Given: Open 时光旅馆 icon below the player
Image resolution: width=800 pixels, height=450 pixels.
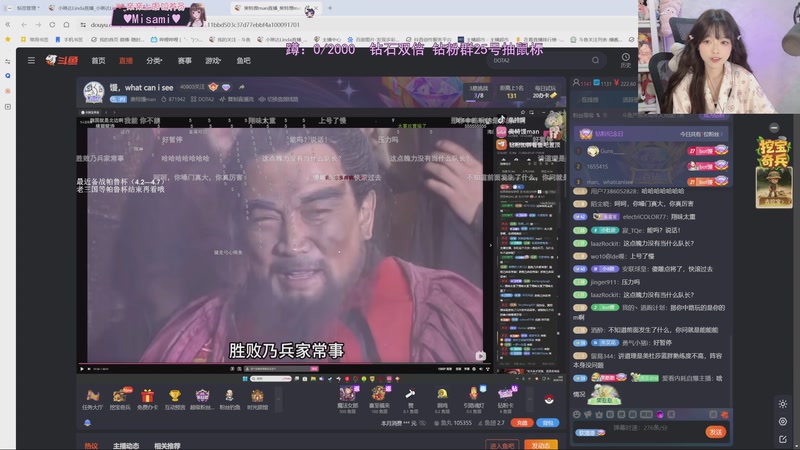Looking at the screenshot, I should (257, 399).
